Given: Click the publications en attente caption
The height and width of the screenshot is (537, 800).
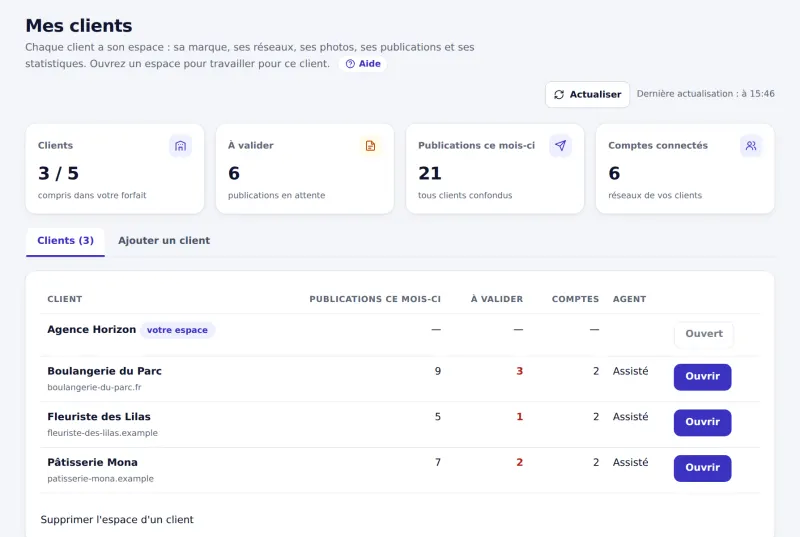Looking at the screenshot, I should [x=277, y=195].
